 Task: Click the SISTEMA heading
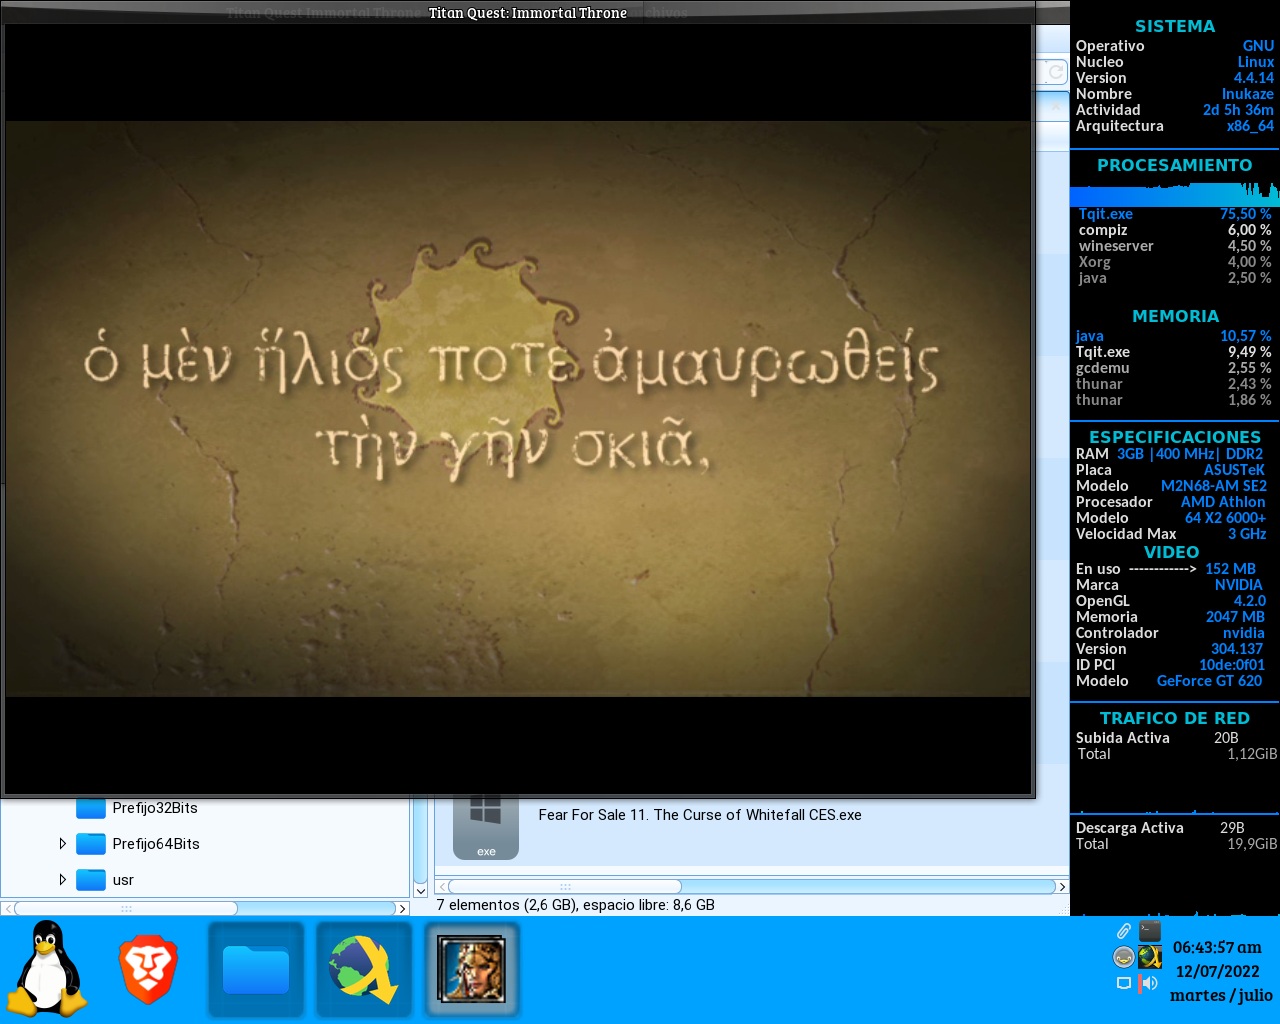click(1175, 27)
